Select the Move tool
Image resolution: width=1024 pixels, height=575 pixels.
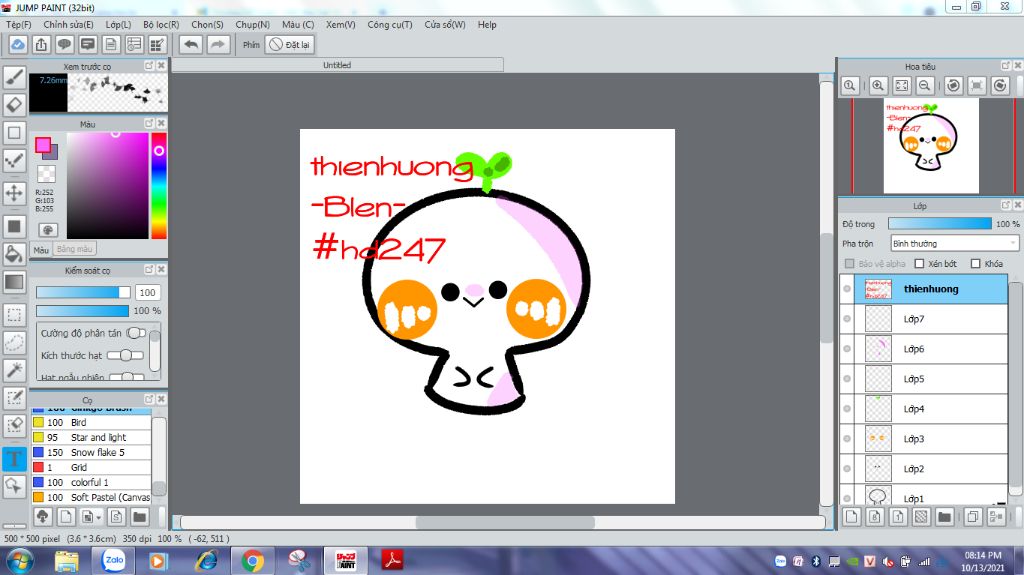14,193
